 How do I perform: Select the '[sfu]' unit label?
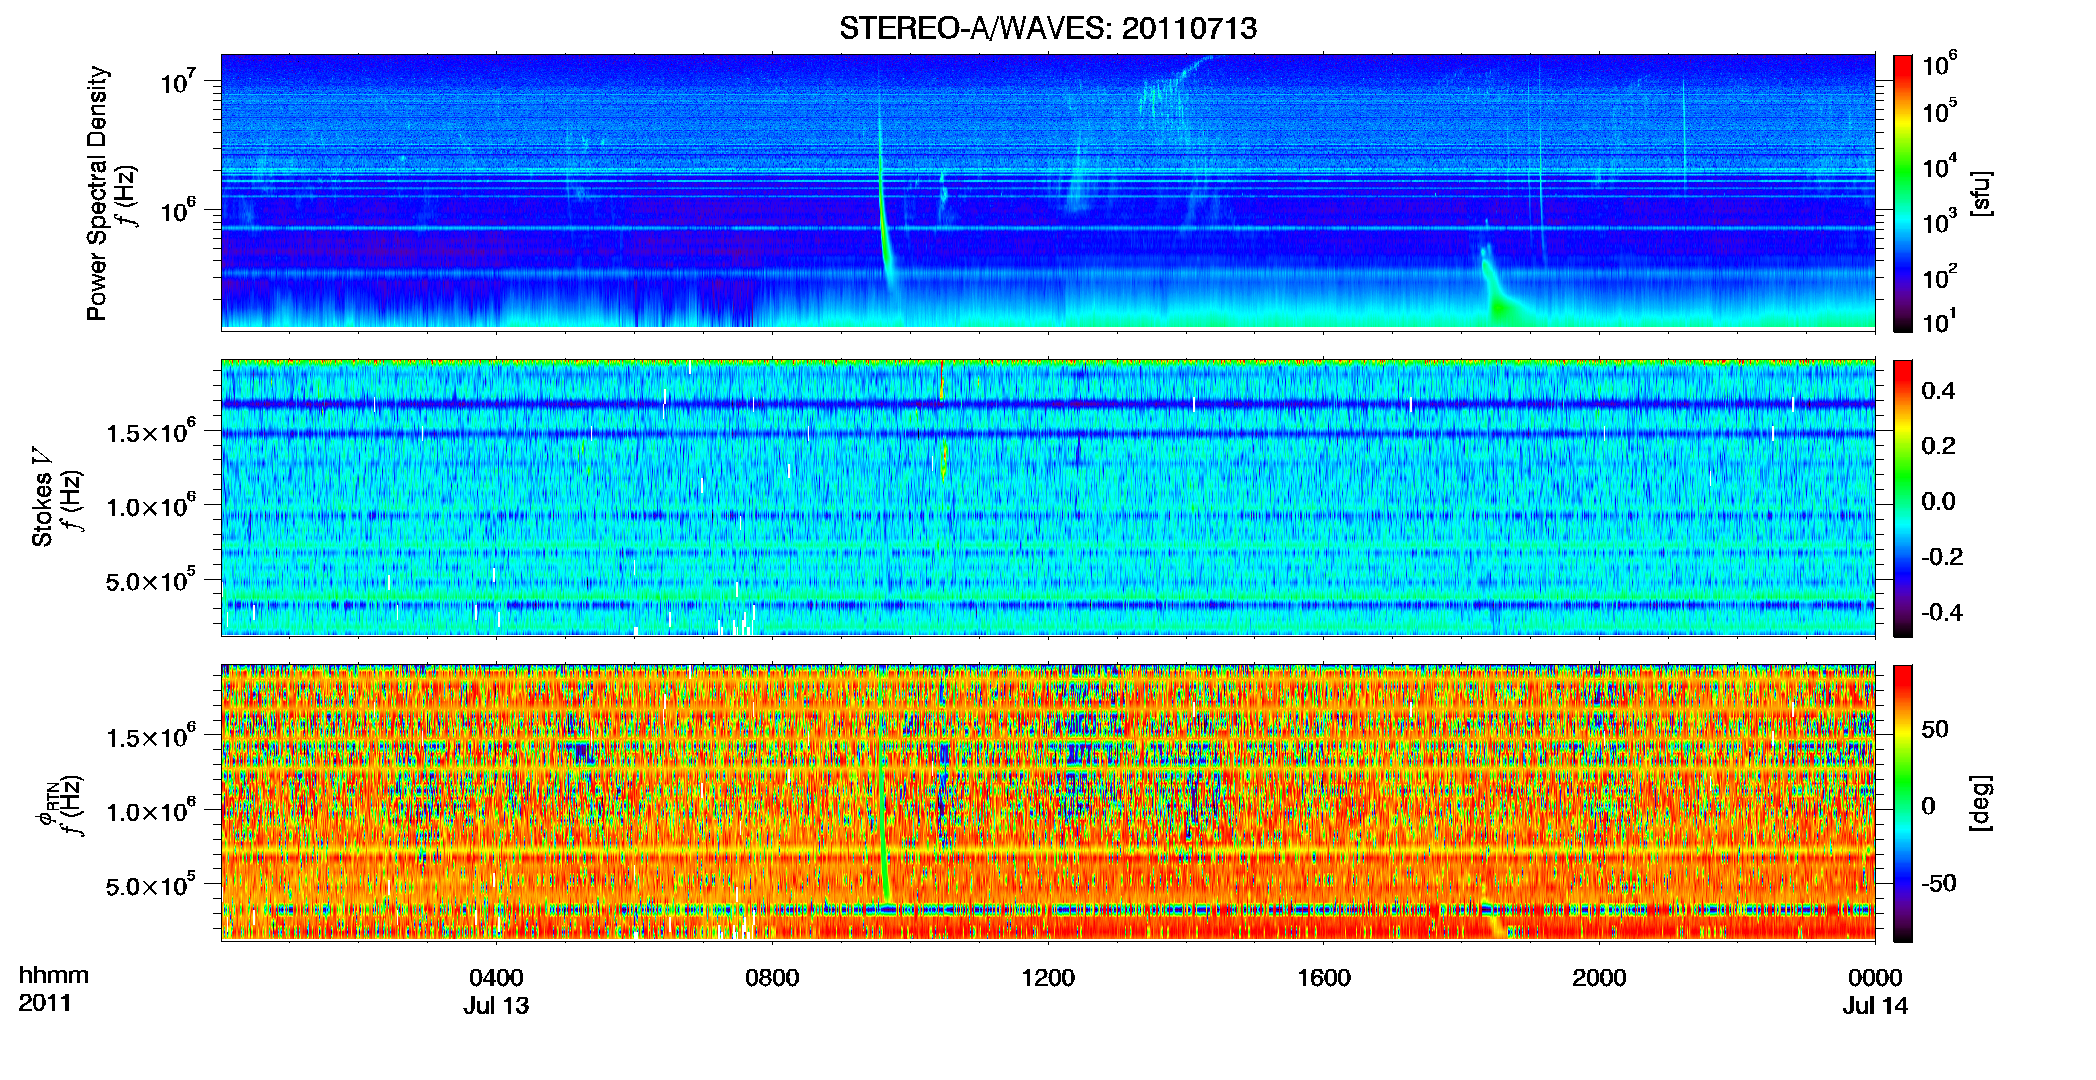(x=1980, y=194)
